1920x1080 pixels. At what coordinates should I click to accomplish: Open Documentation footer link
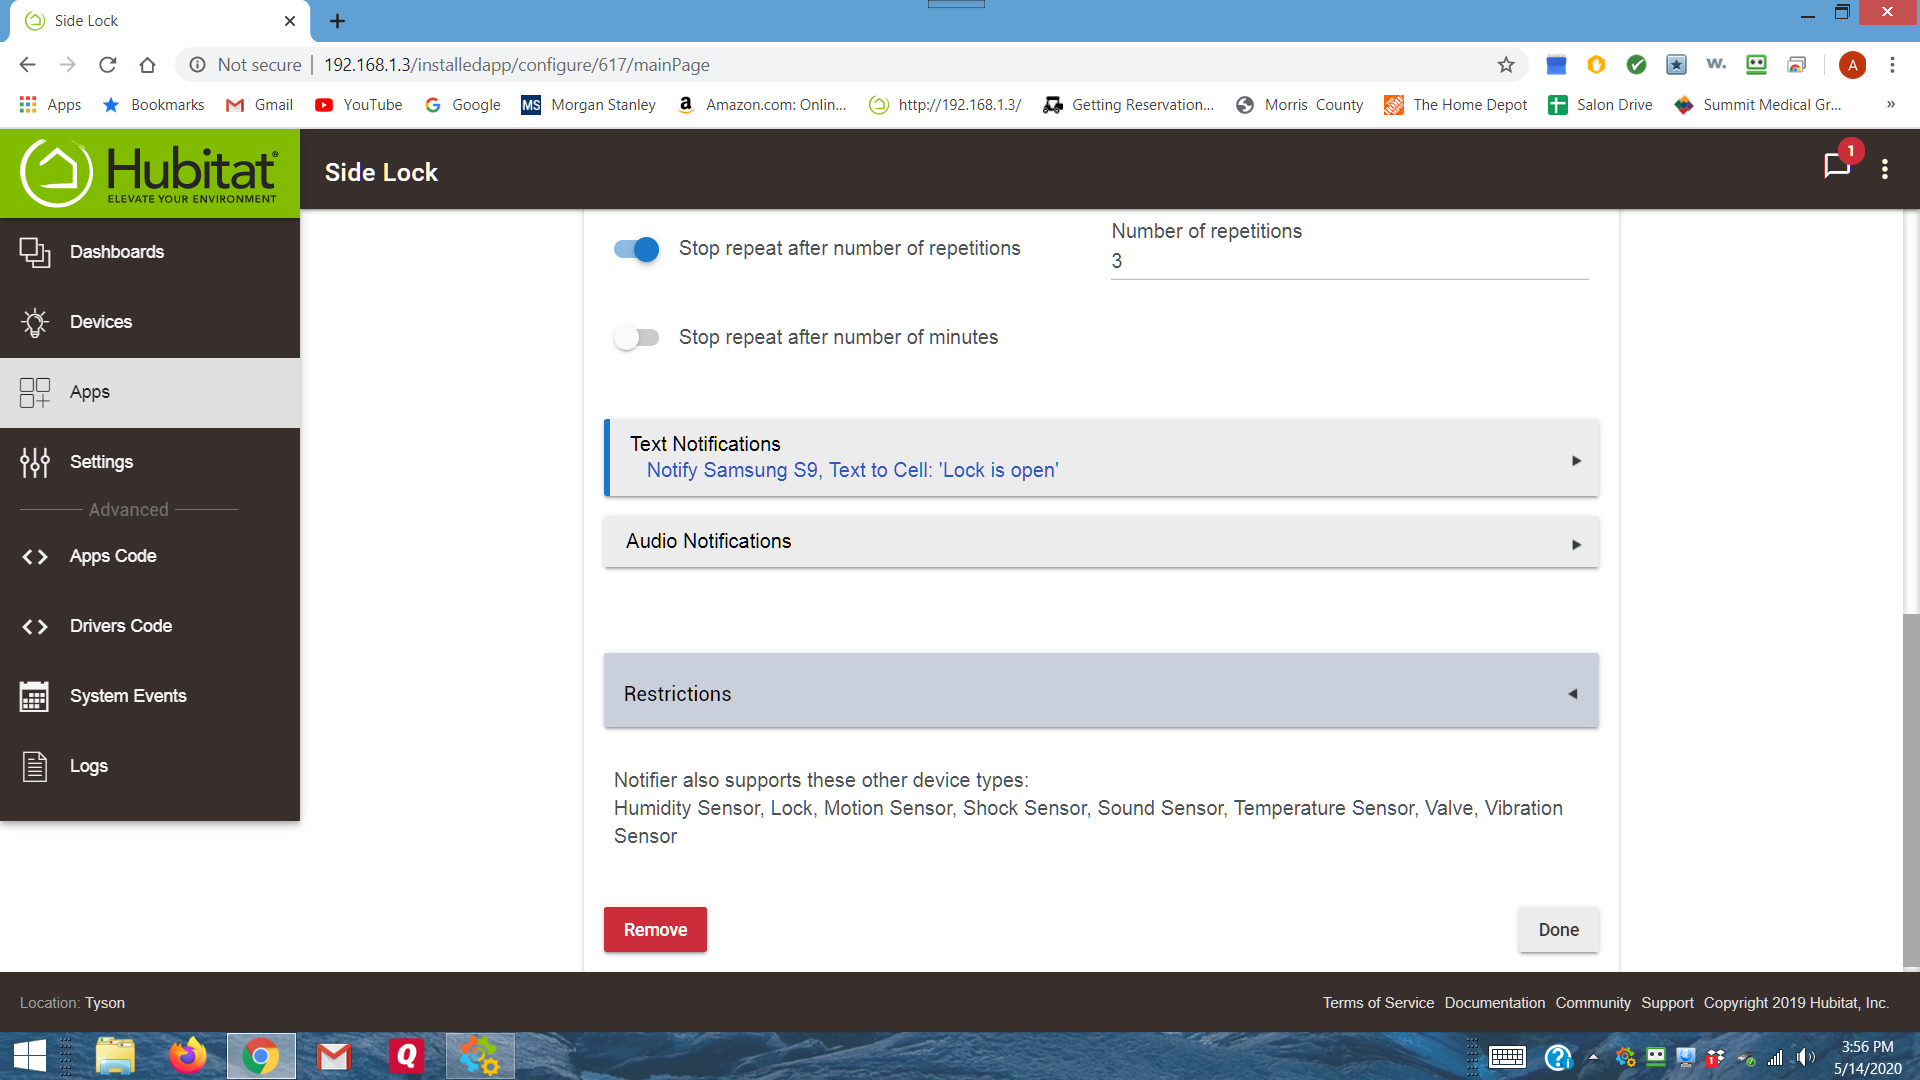(1494, 1003)
